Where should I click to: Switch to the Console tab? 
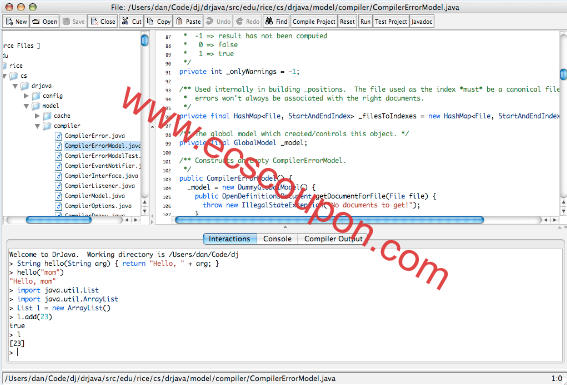coord(277,239)
